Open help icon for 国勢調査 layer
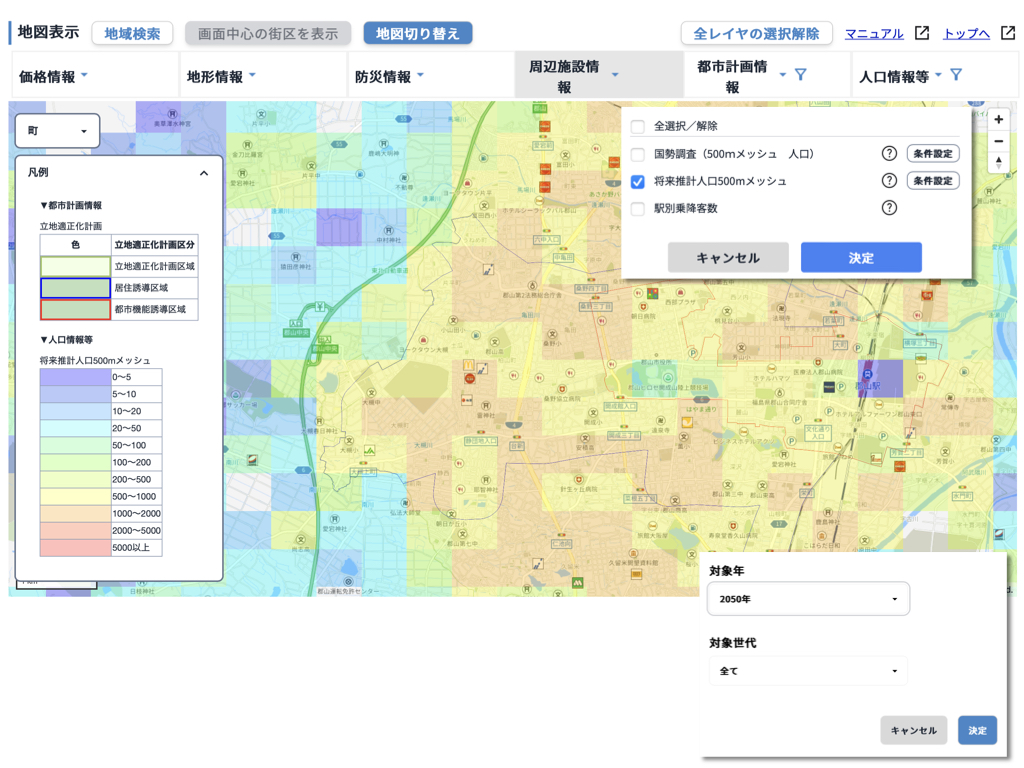This screenshot has height=768, width=1024. (x=888, y=154)
